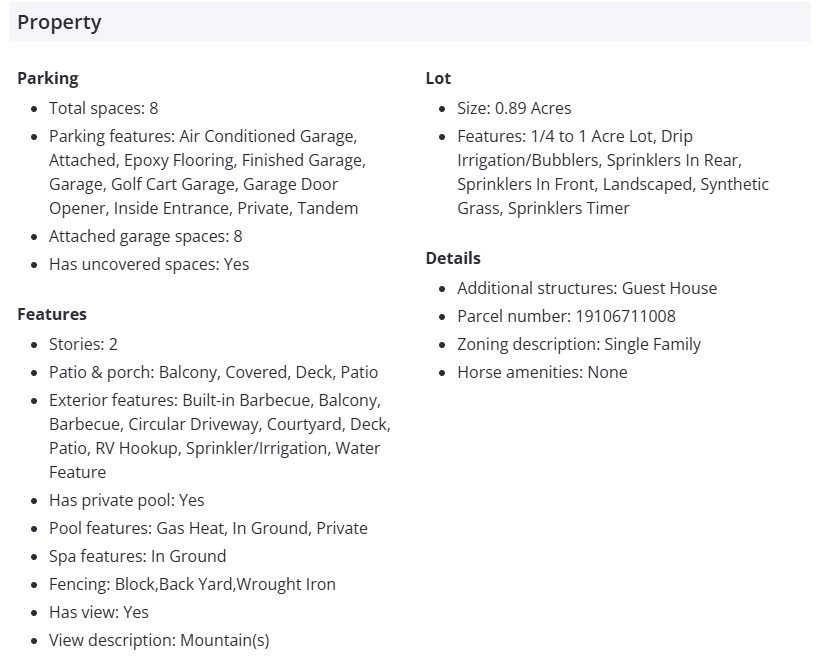Click "Spa features: In Ground" item
816x661 pixels.
[x=138, y=556]
